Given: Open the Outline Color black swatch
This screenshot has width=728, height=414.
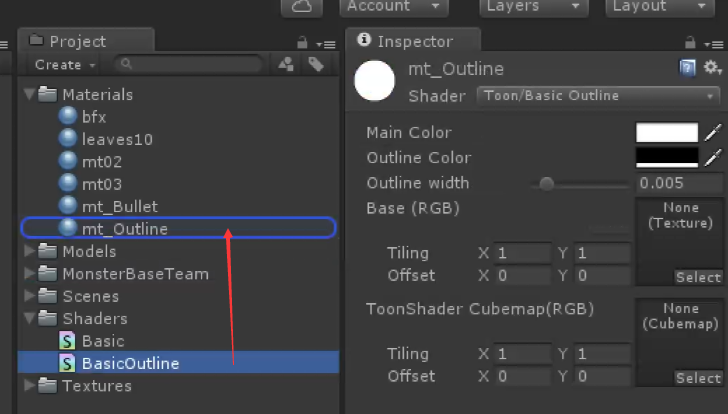Looking at the screenshot, I should [667, 158].
